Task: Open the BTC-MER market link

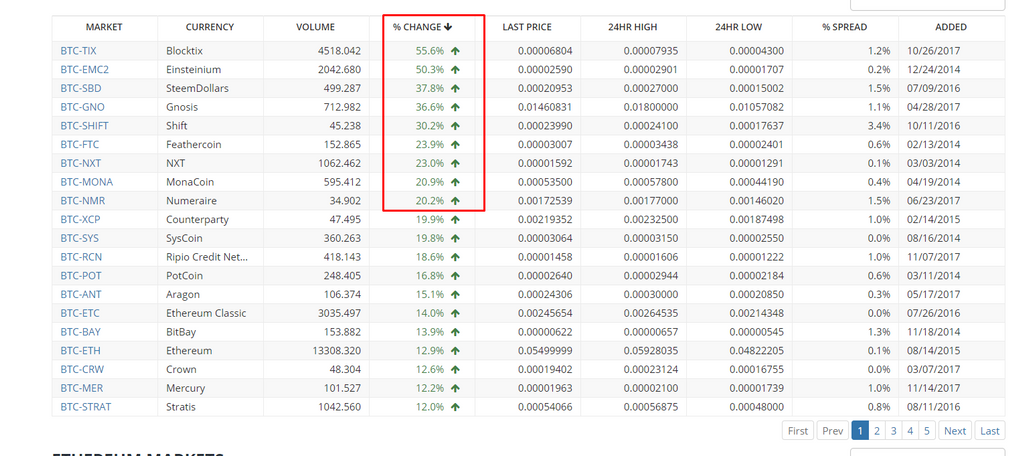Action: (82, 388)
